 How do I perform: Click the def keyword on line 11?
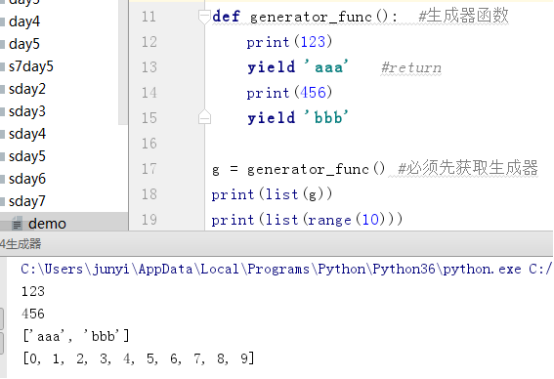click(226, 16)
